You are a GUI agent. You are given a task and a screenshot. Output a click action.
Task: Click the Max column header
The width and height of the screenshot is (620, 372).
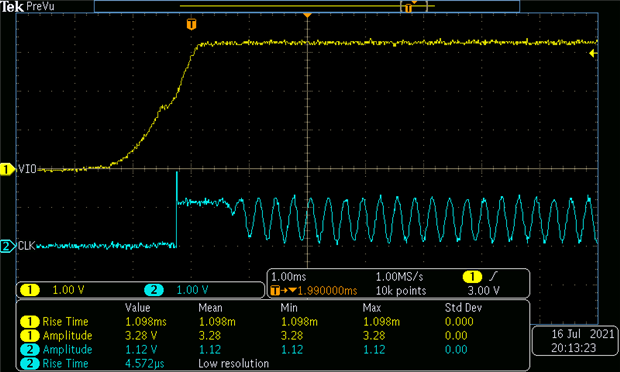coord(372,308)
